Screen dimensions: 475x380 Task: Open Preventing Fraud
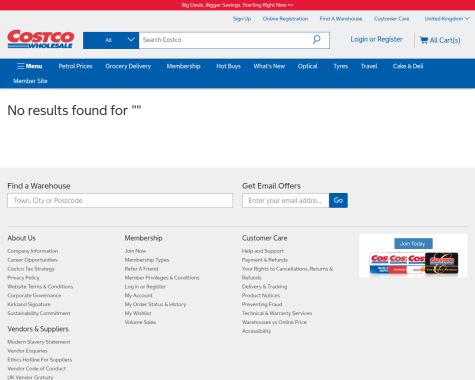pos(262,304)
